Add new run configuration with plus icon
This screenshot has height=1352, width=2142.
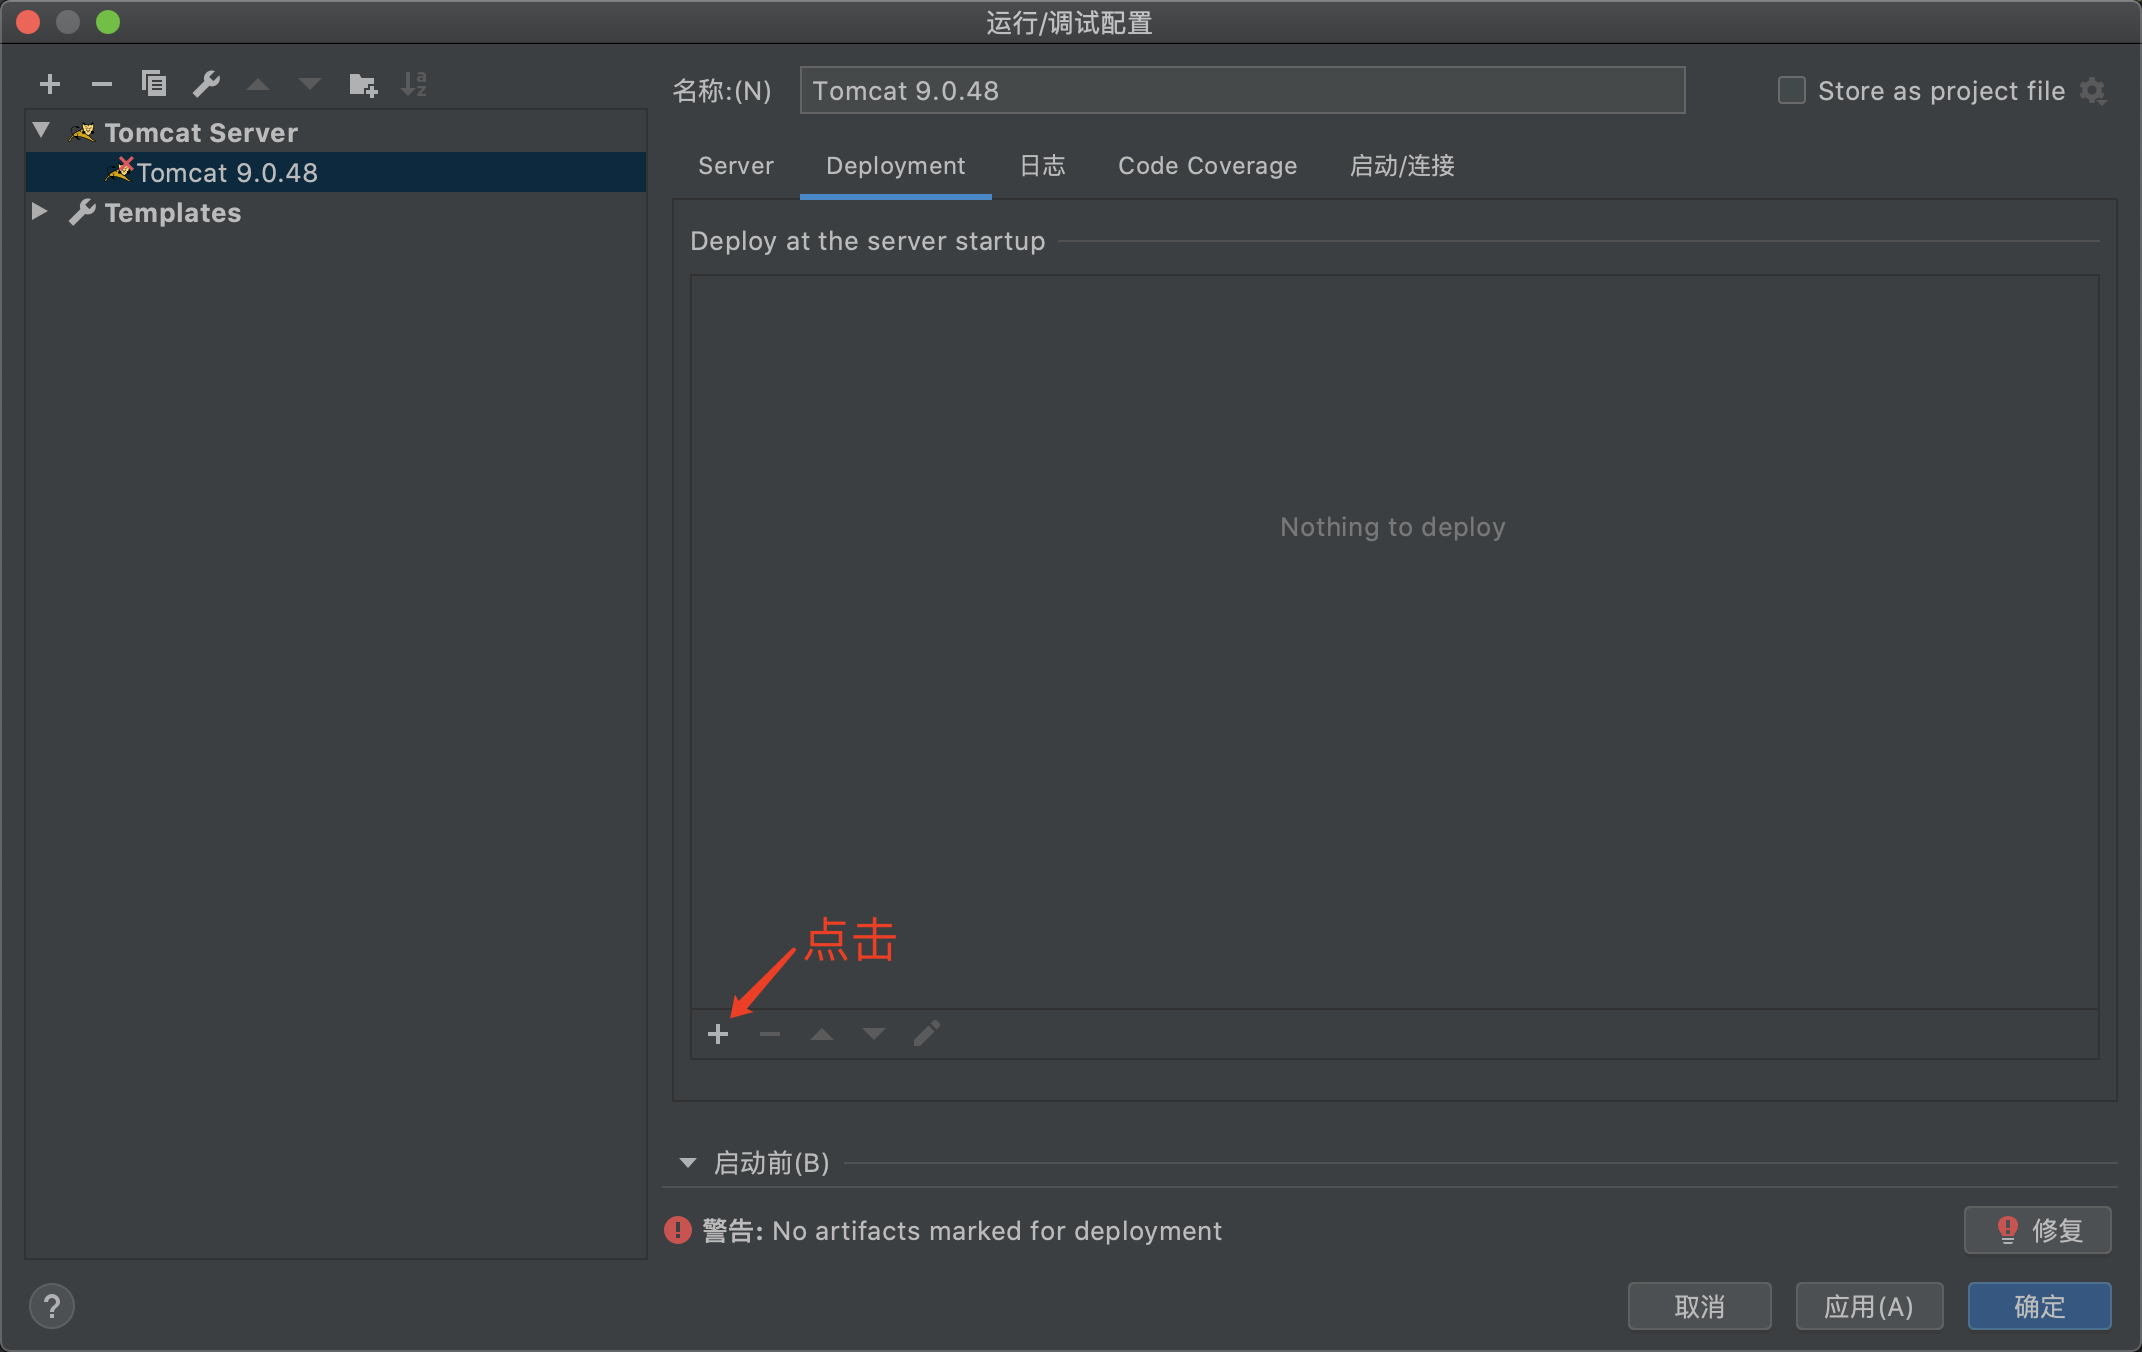tap(50, 84)
